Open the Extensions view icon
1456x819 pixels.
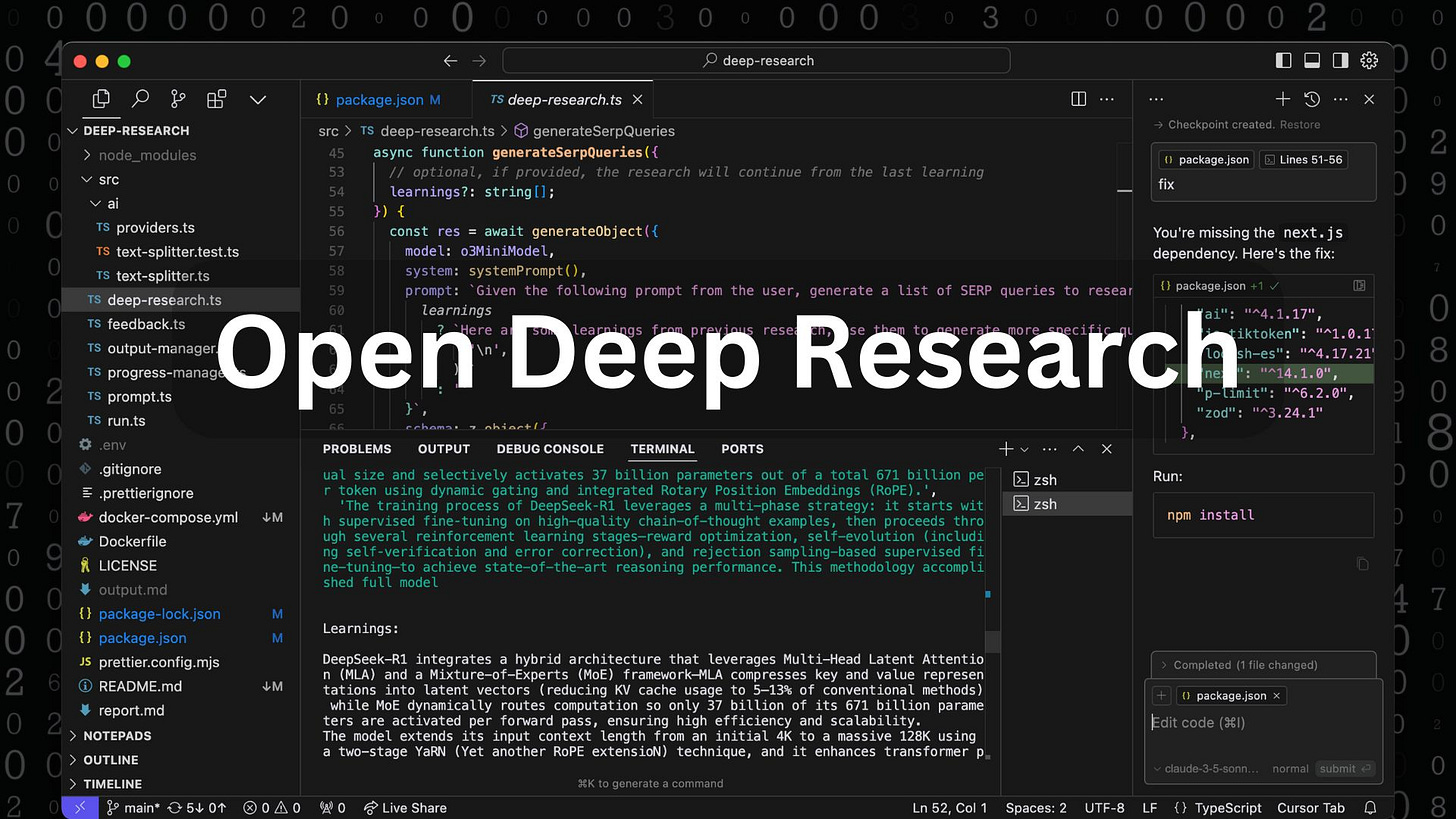[216, 99]
